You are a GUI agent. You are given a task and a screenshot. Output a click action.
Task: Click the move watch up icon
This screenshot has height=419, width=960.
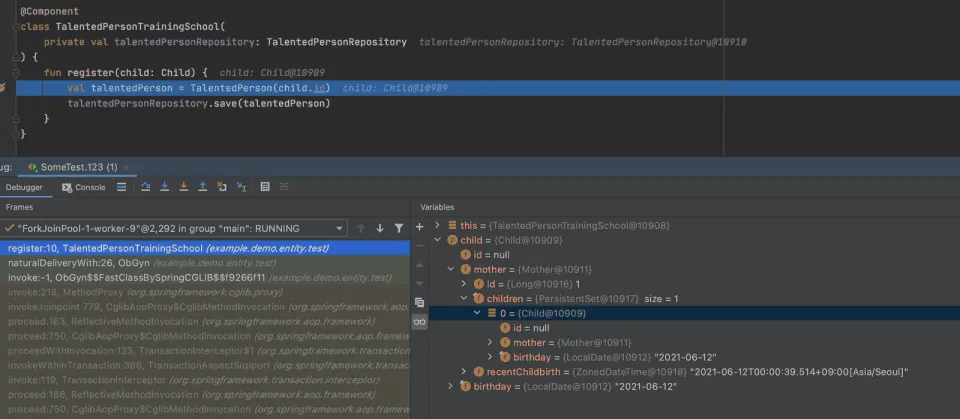click(x=419, y=265)
